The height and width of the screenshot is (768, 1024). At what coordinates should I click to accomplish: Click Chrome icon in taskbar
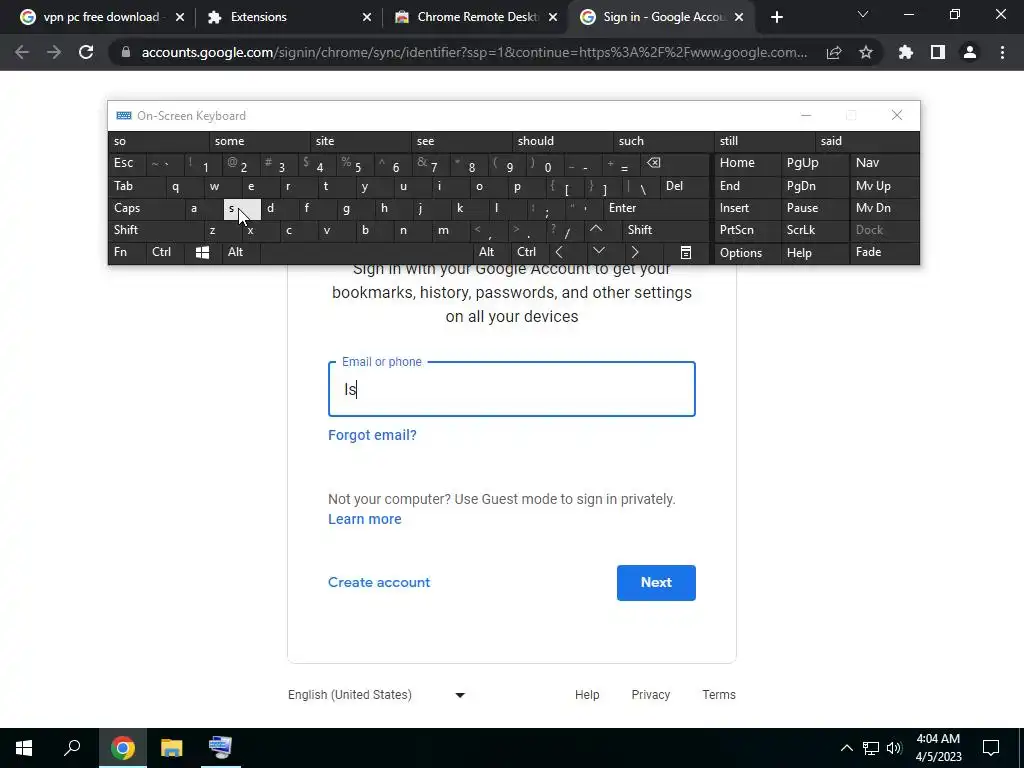click(122, 748)
